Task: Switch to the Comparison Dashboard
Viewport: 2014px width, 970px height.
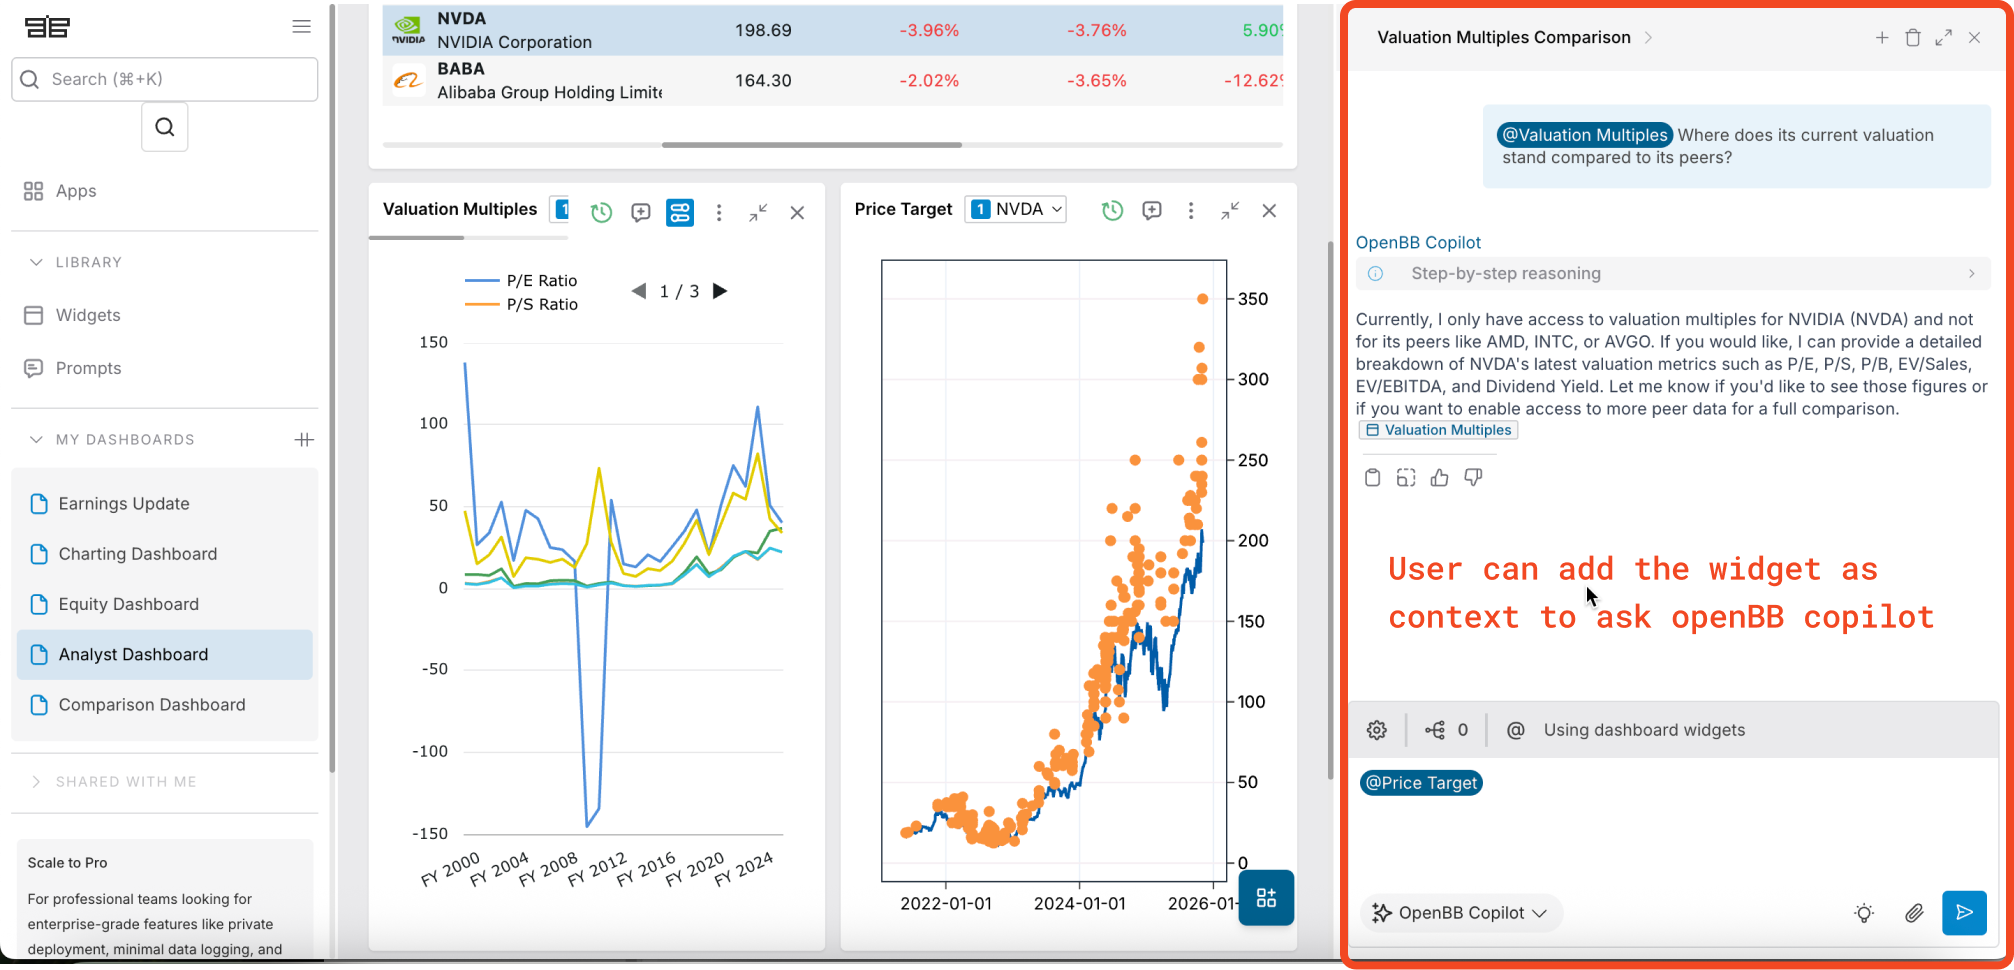Action: (x=151, y=705)
